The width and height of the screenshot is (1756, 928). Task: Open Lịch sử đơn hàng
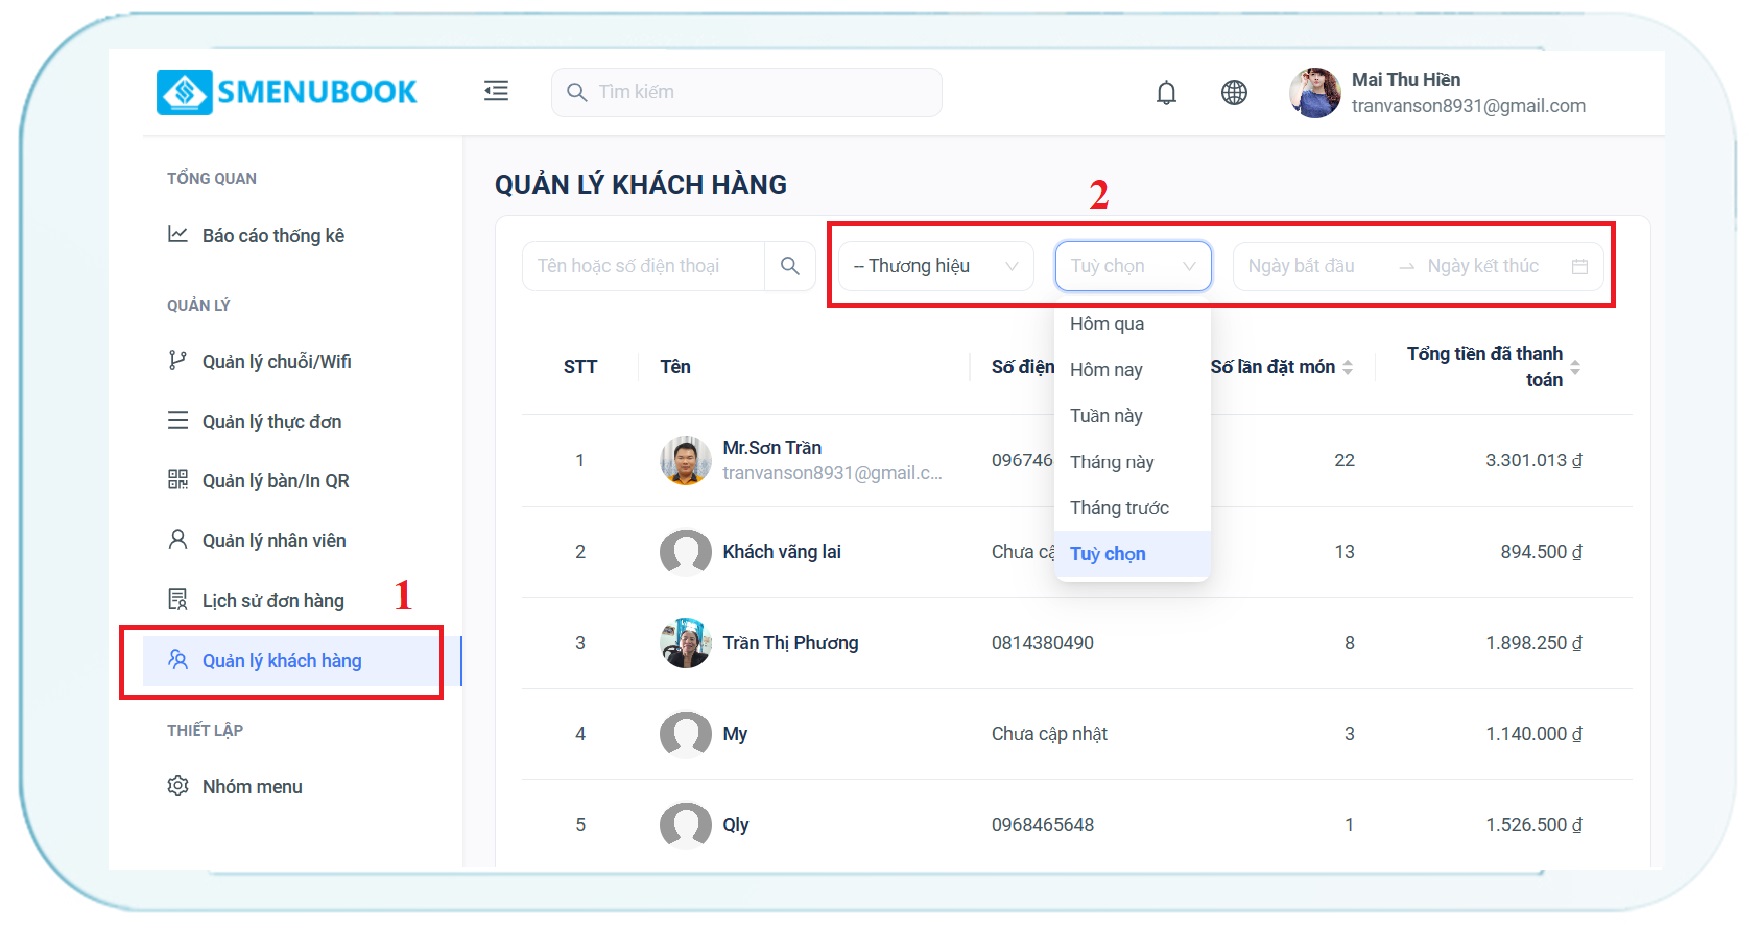click(x=273, y=601)
